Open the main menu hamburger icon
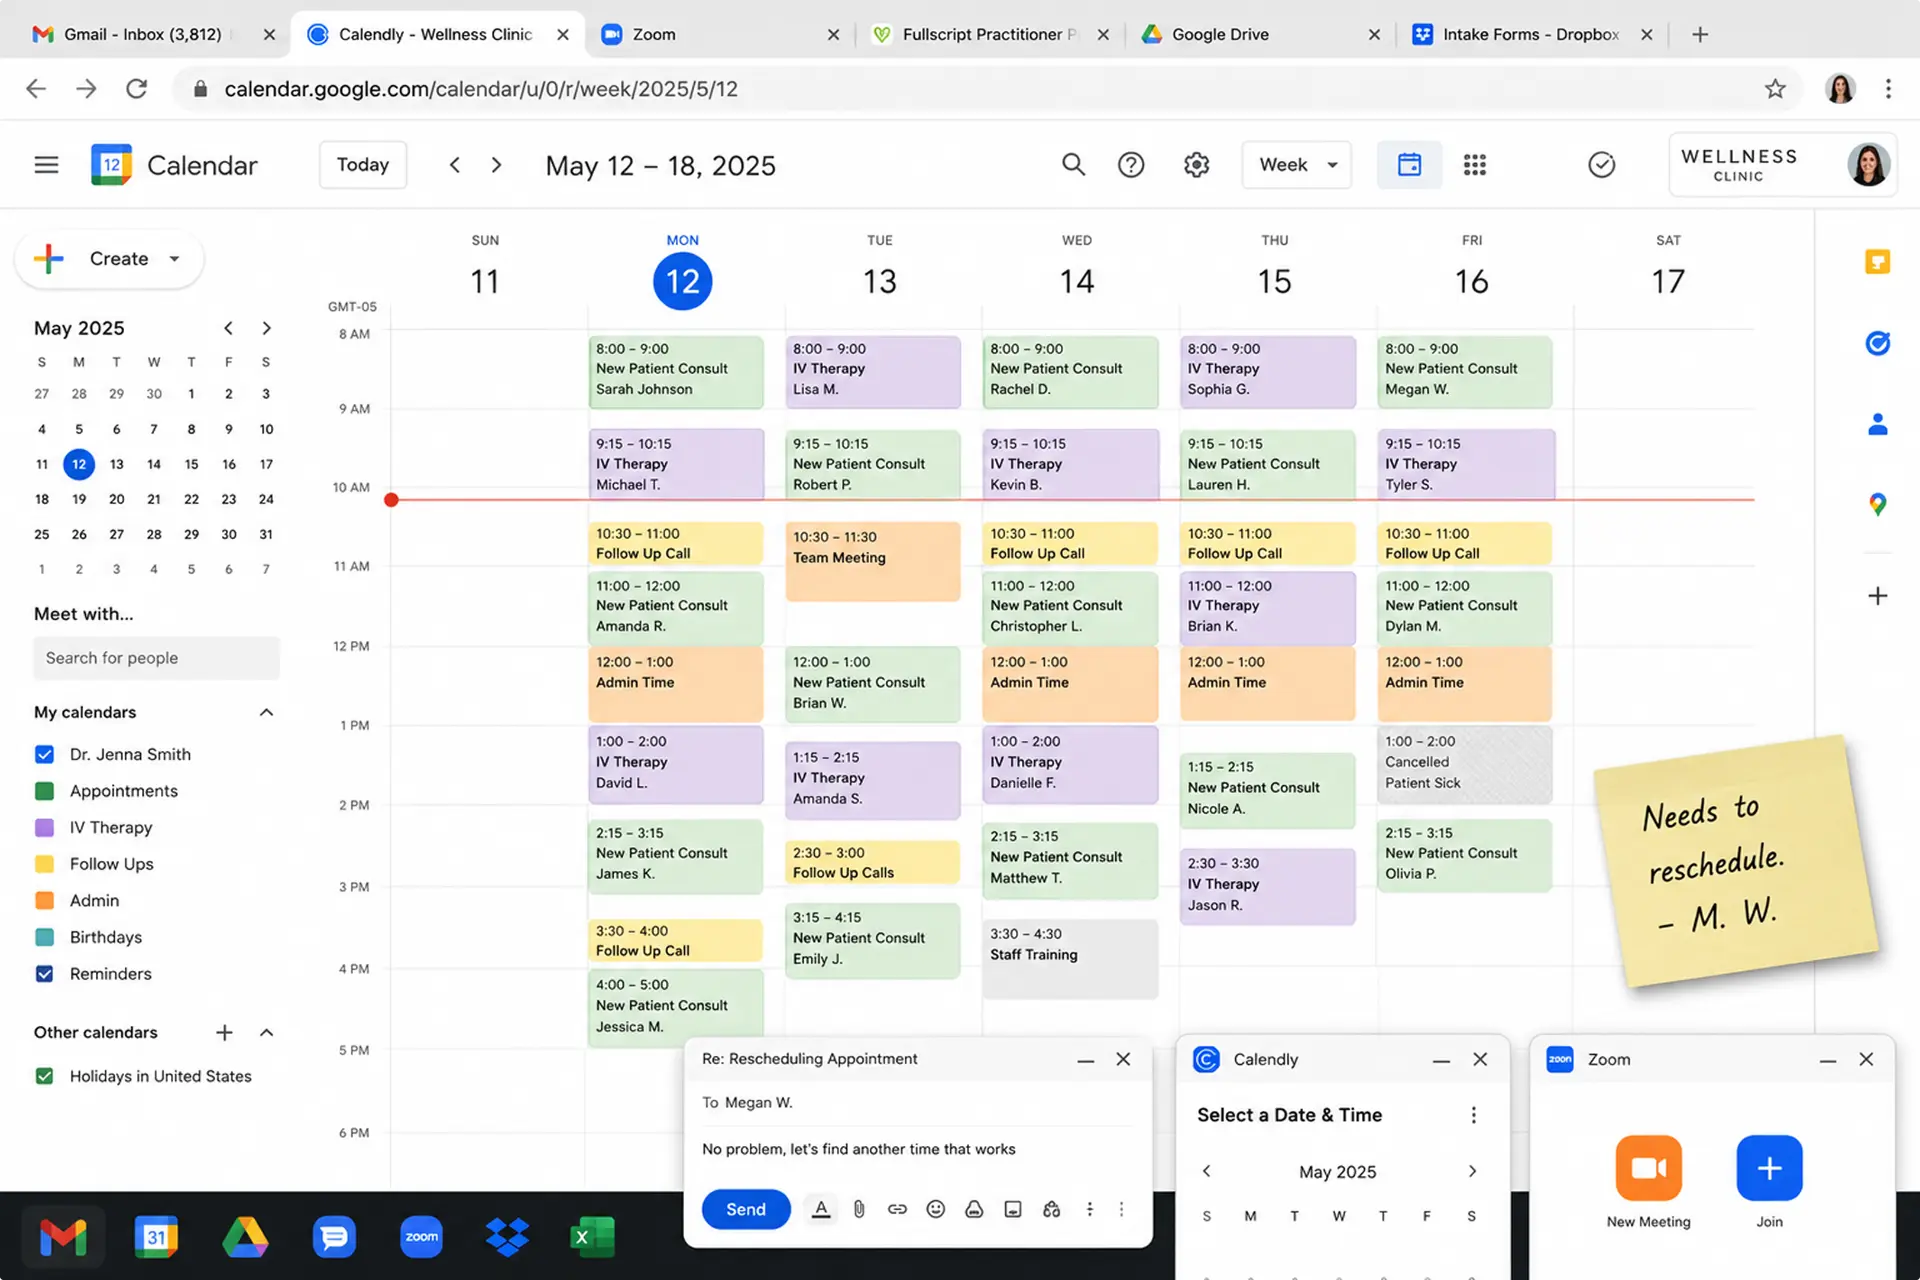Screen dimensions: 1920x1280 tap(46, 165)
